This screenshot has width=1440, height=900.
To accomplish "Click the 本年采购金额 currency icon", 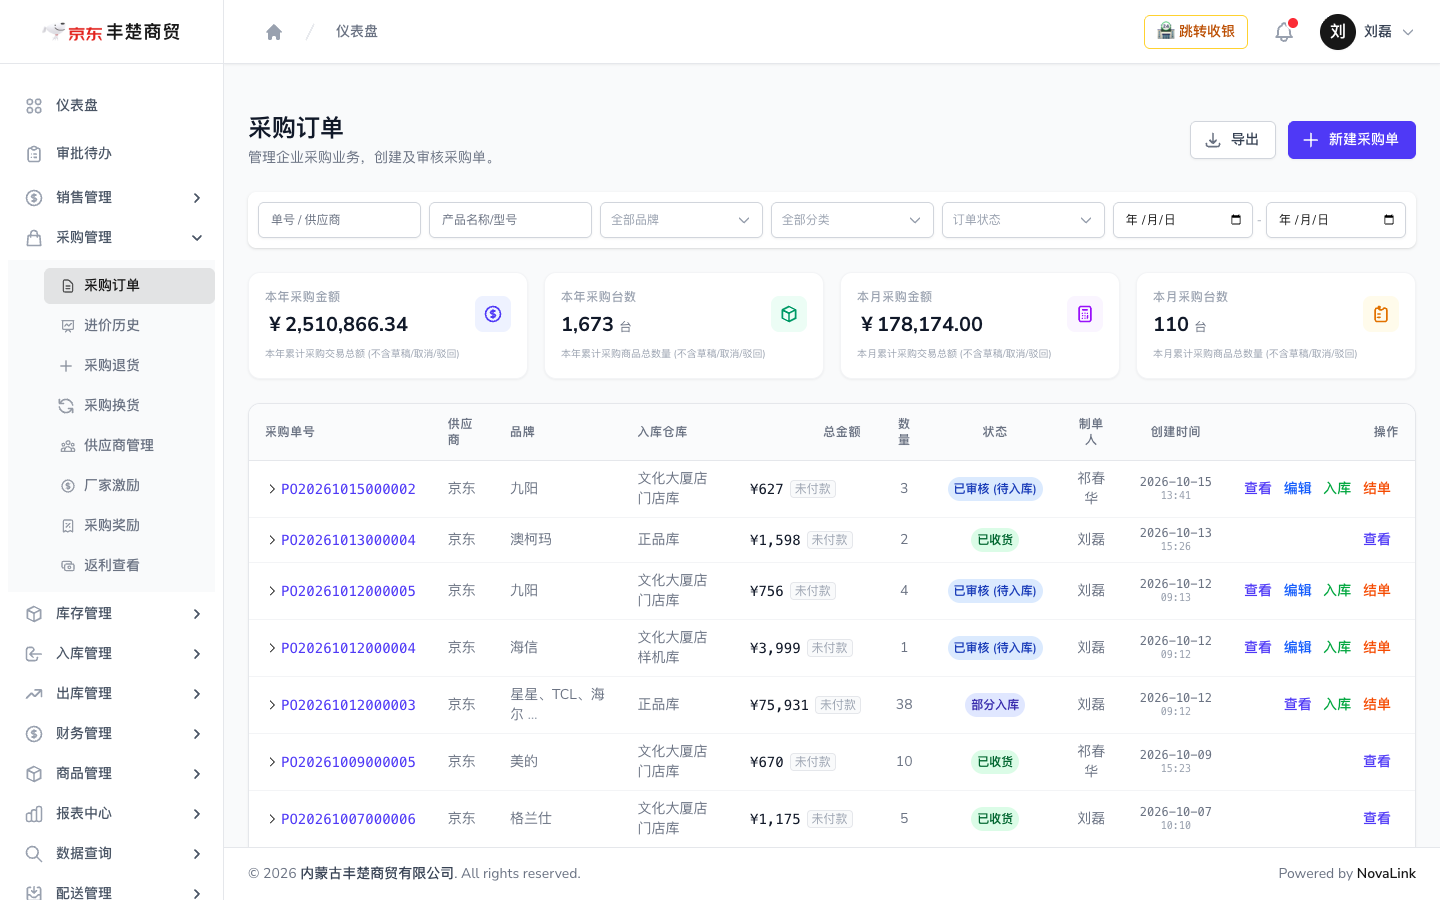I will coord(493,314).
